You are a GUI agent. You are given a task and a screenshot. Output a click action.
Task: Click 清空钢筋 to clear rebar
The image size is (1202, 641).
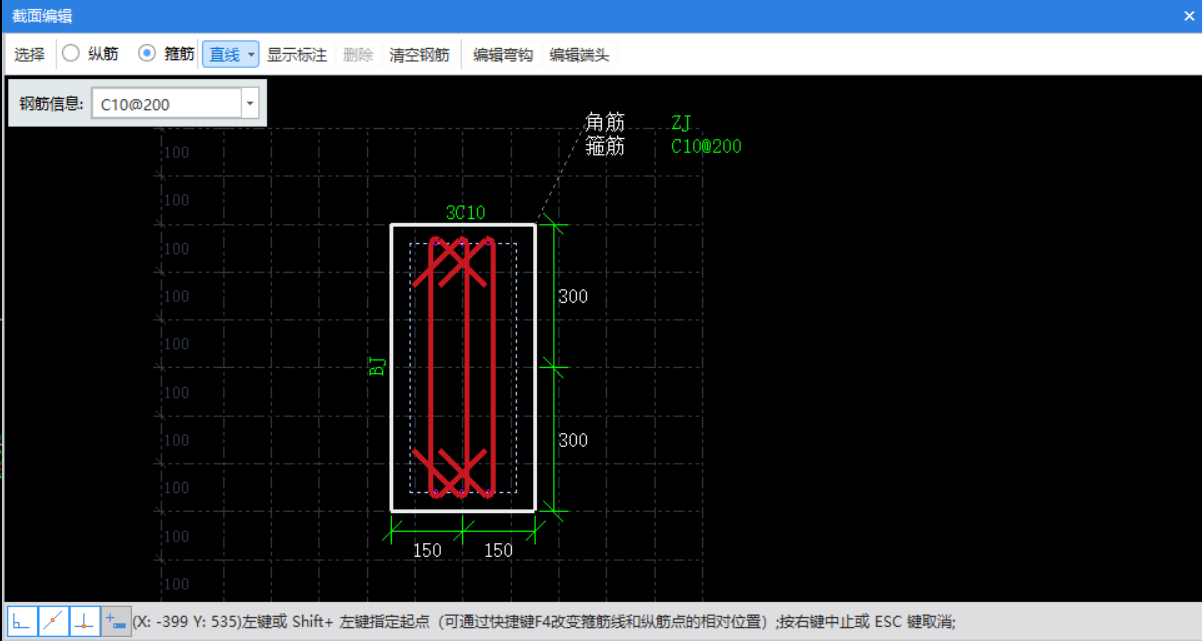[x=419, y=54]
